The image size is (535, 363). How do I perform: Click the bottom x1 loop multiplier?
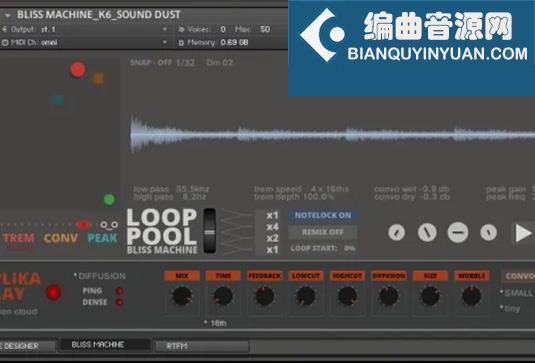[272, 250]
